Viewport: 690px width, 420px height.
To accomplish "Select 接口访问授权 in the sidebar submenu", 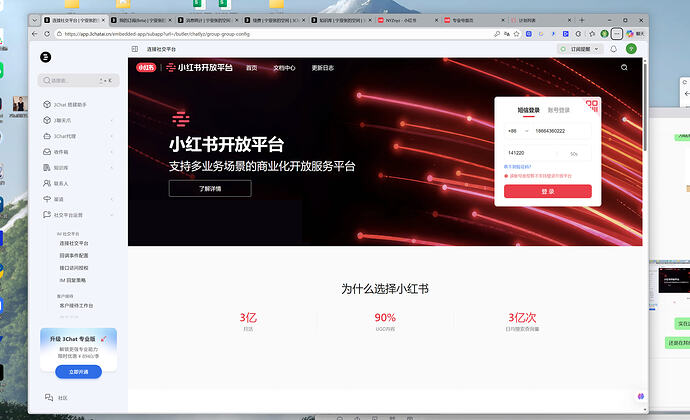I will click(x=74, y=268).
